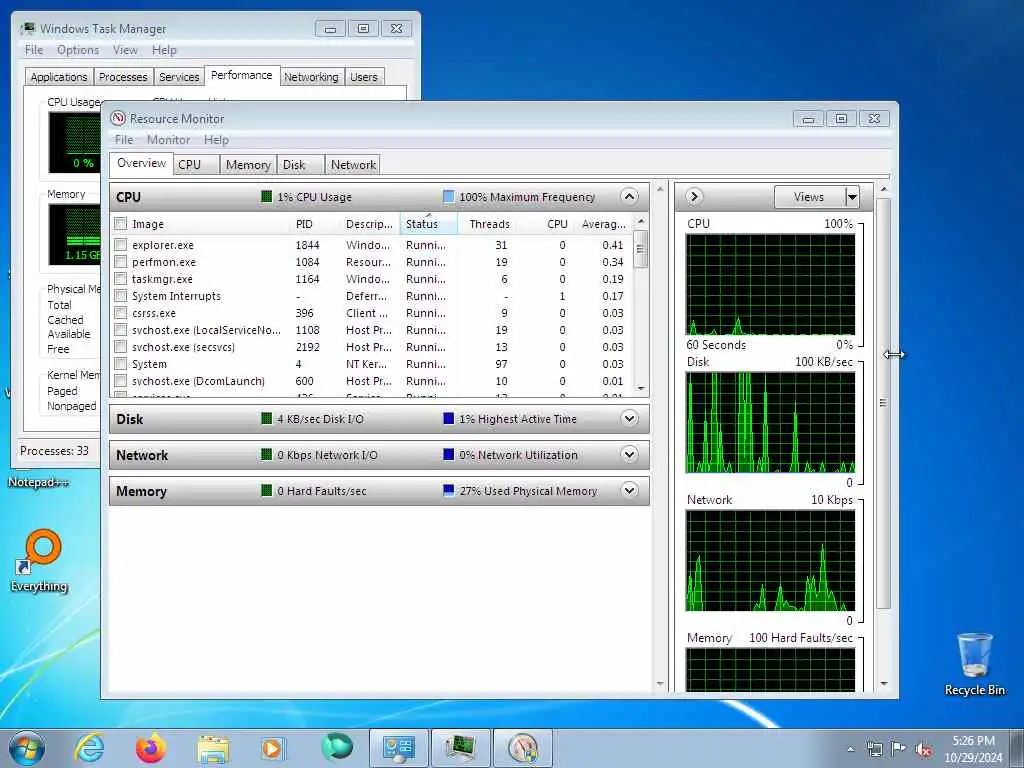Viewport: 1024px width, 768px height.
Task: Show hidden tray icons arrow
Action: click(850, 750)
